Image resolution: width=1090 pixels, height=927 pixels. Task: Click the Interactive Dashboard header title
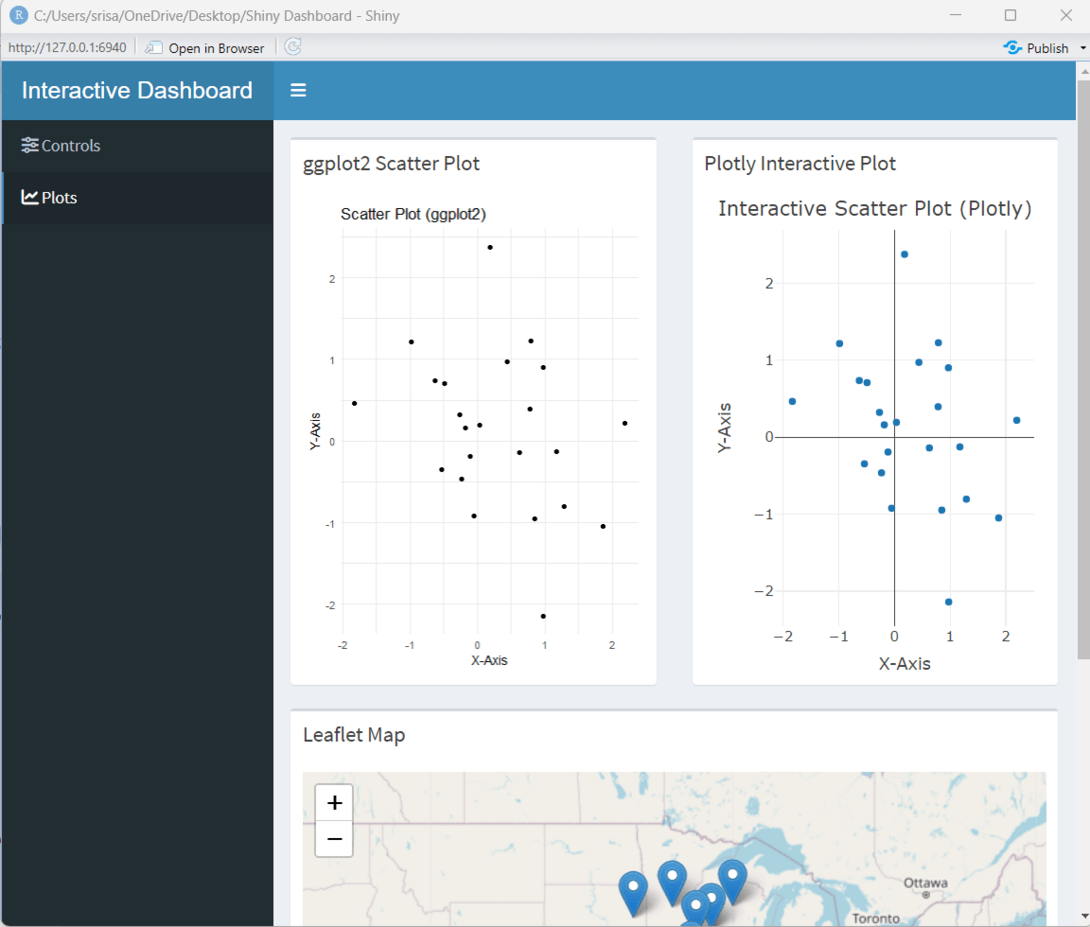137,90
